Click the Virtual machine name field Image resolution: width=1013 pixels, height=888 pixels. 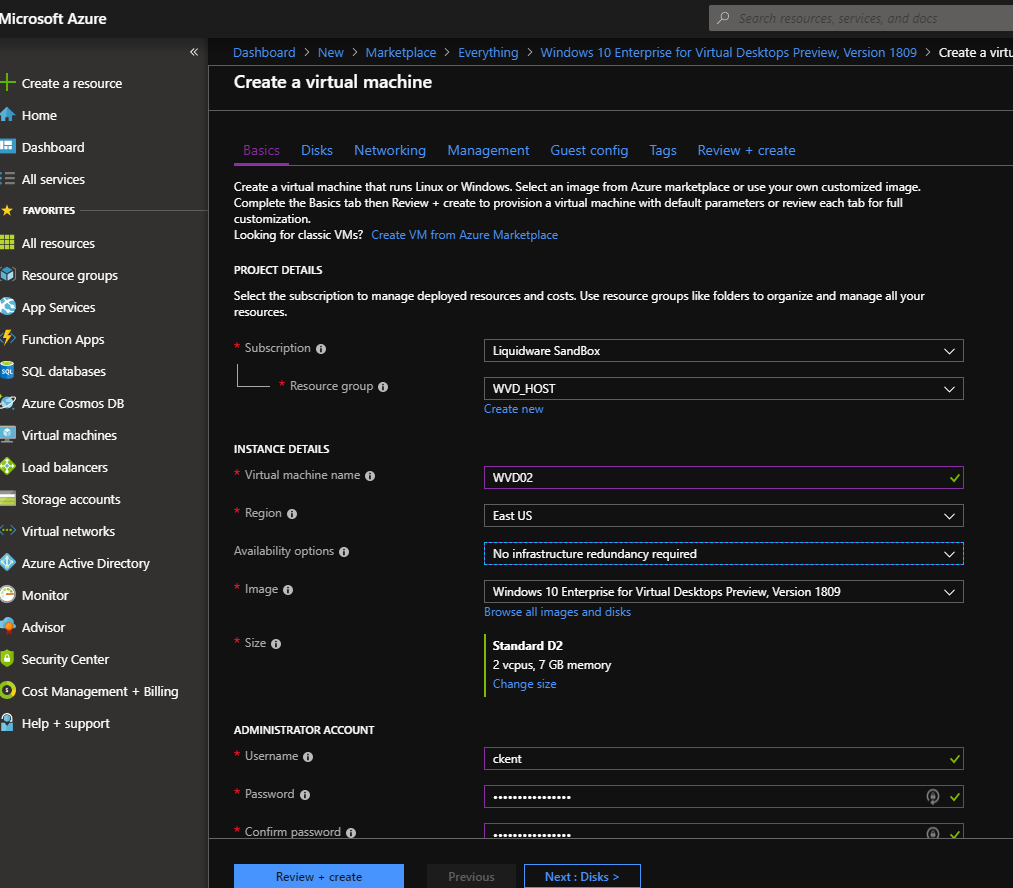723,477
